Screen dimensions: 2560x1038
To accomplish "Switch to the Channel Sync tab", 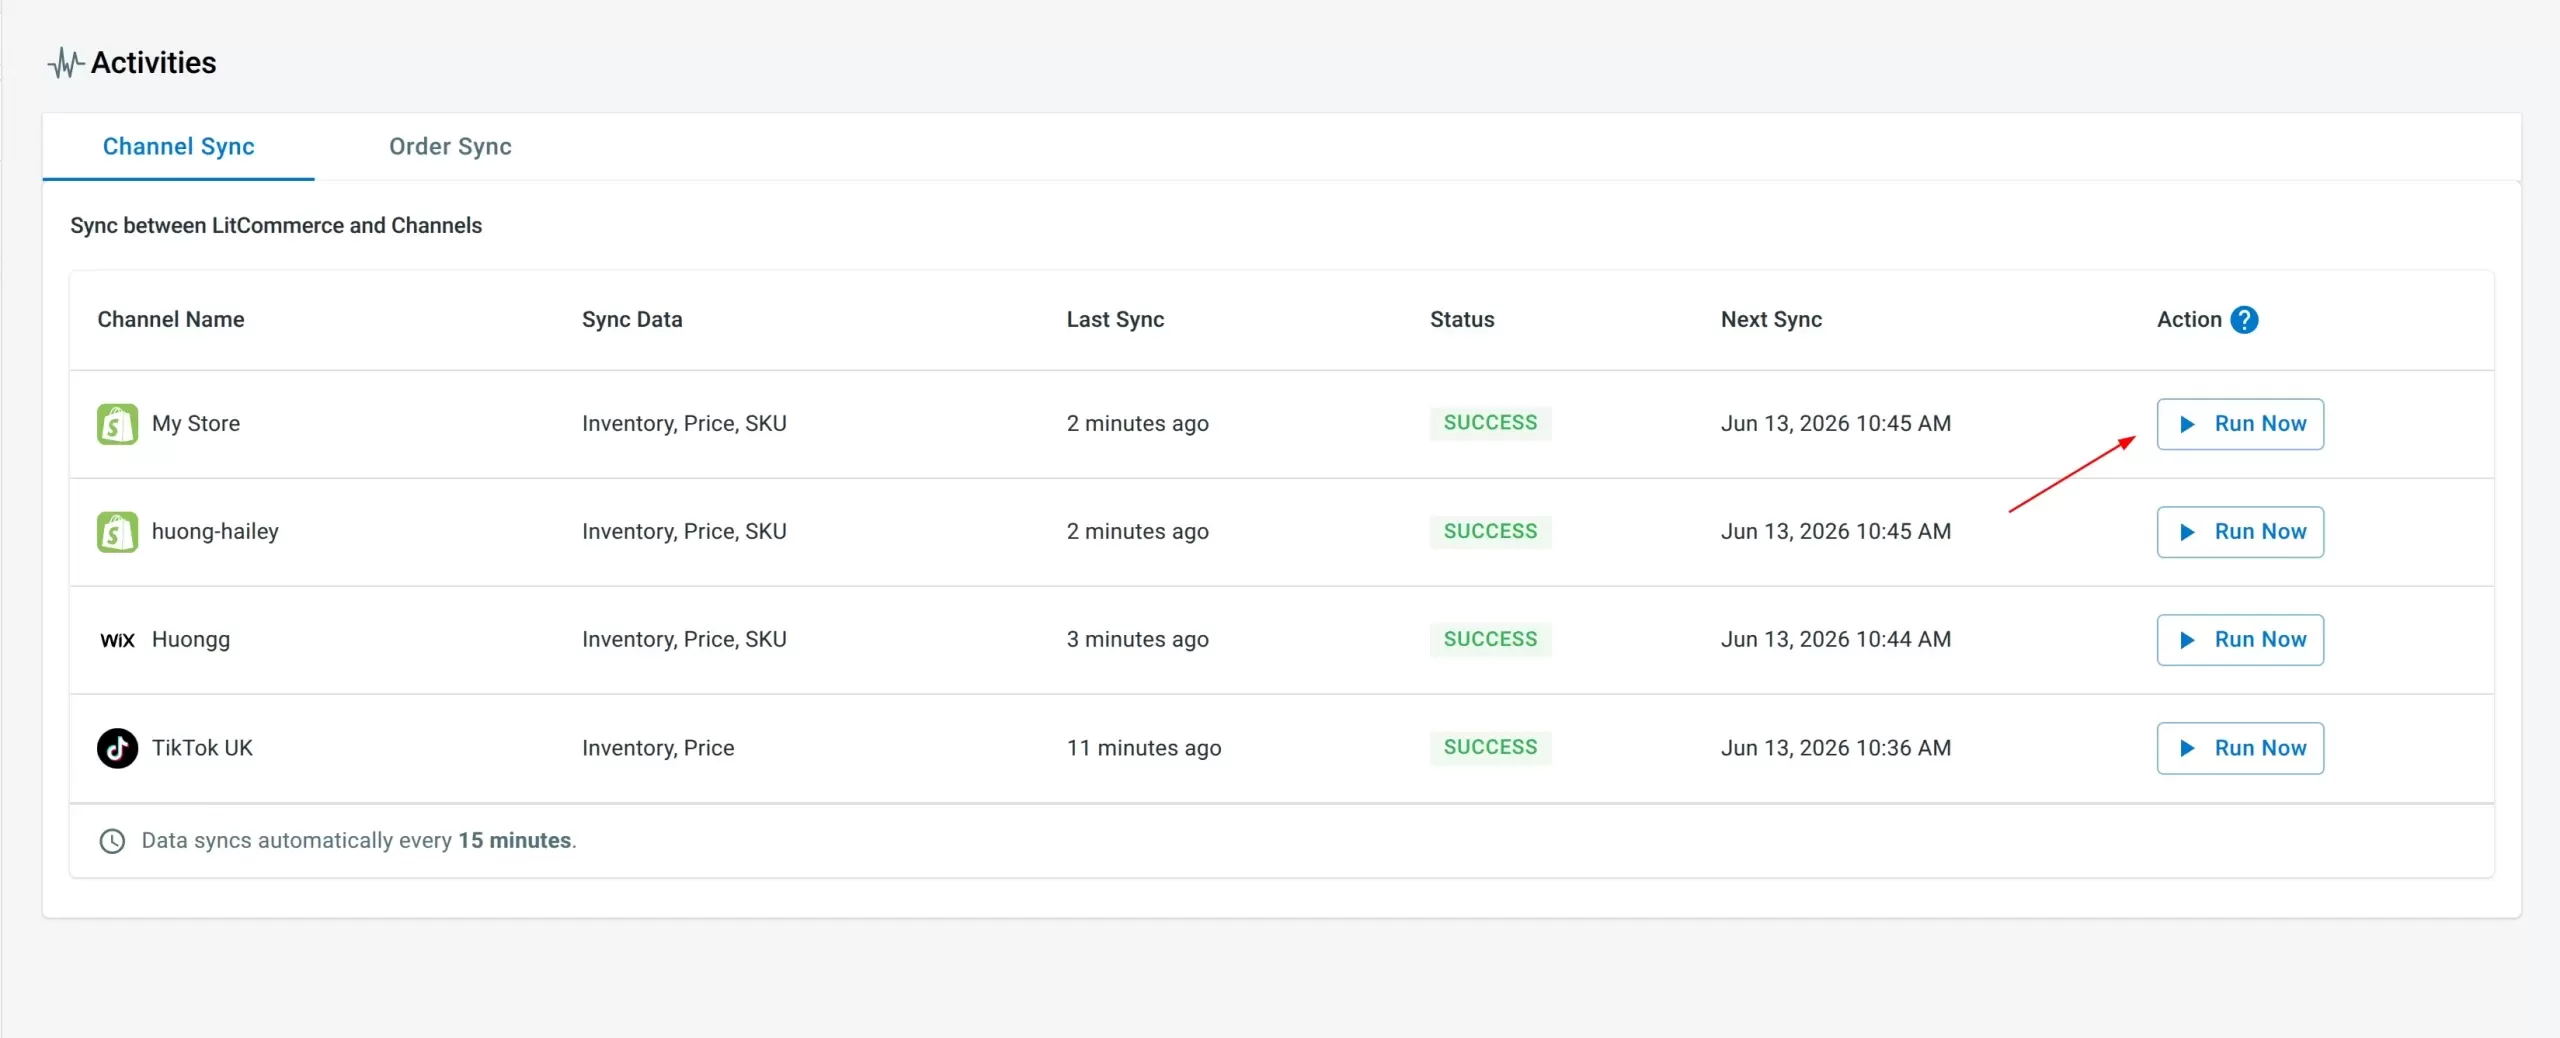I will coord(179,146).
